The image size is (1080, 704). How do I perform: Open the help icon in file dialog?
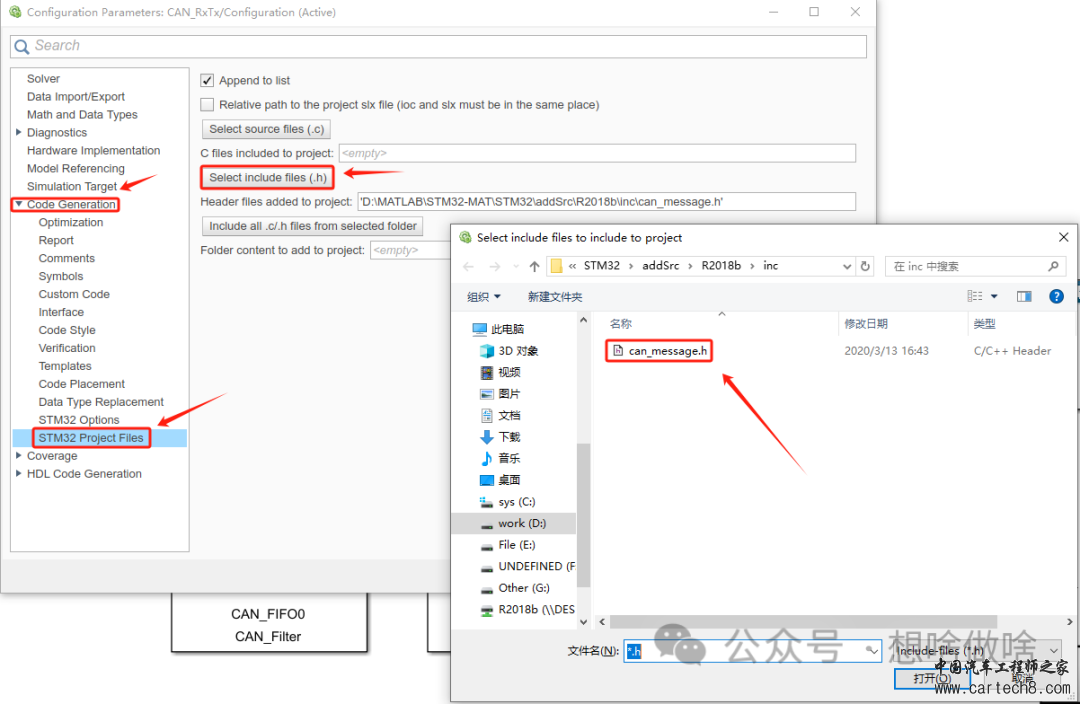(x=1056, y=297)
